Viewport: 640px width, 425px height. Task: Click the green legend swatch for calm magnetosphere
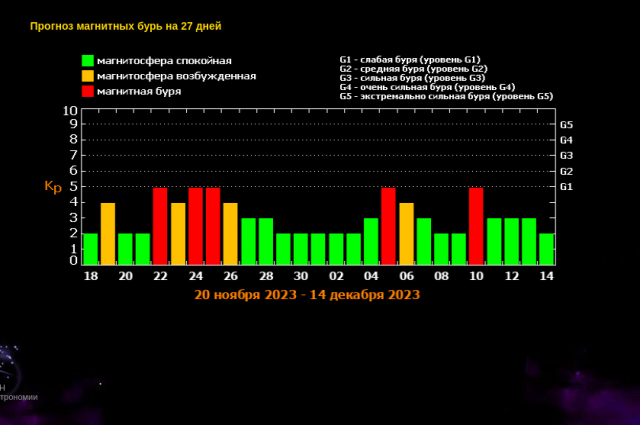[x=88, y=61]
